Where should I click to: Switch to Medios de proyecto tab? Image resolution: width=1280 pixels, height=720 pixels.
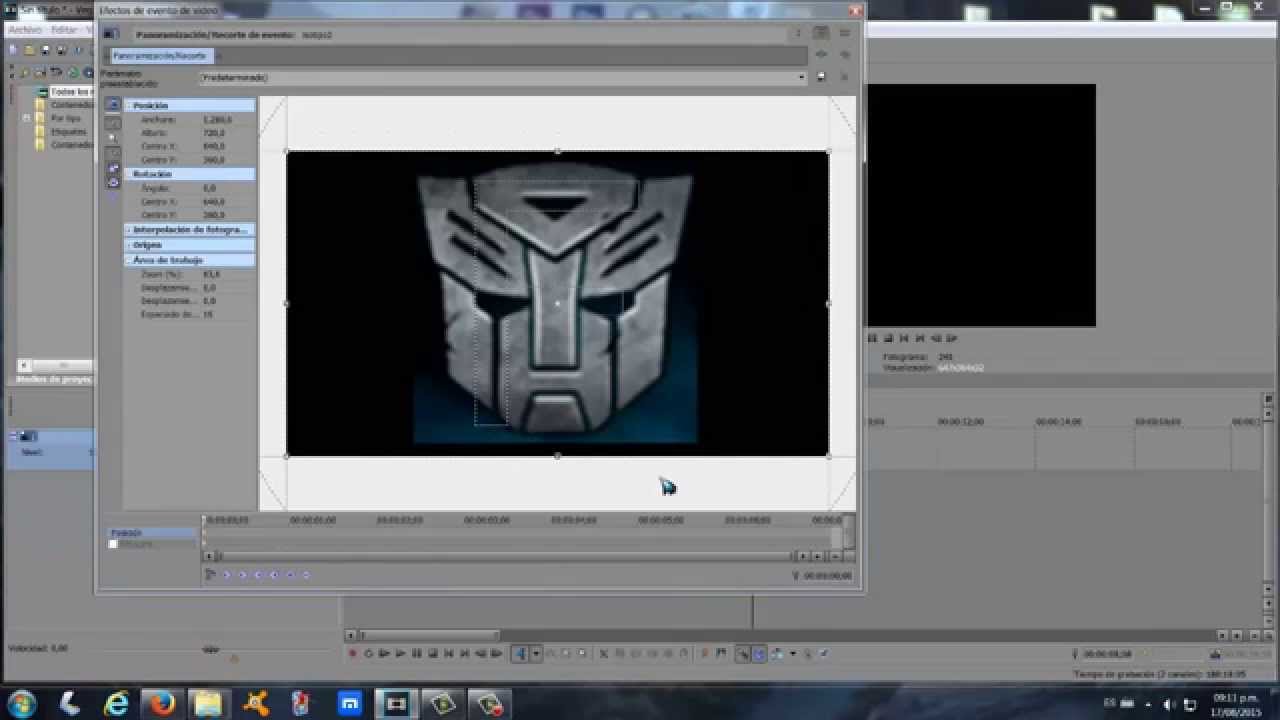point(55,379)
